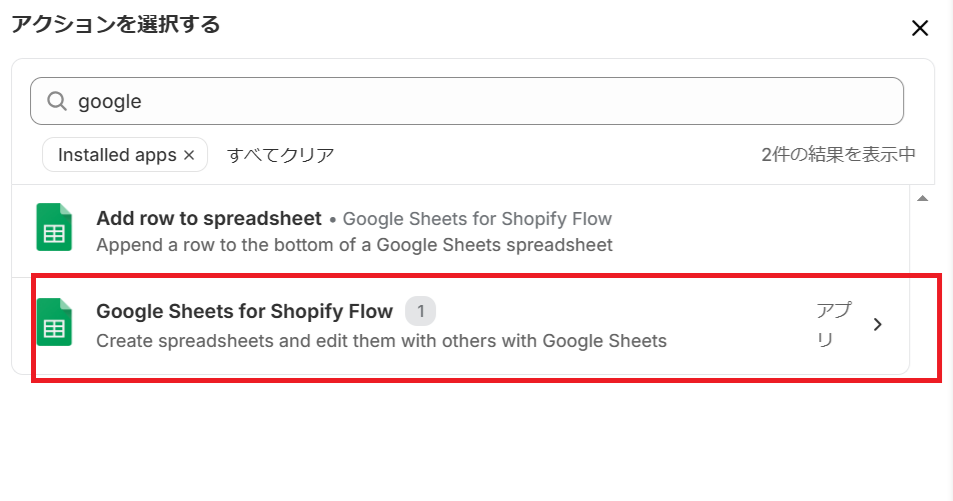
Task: Click the アプリ label on the app row
Action: click(x=834, y=325)
